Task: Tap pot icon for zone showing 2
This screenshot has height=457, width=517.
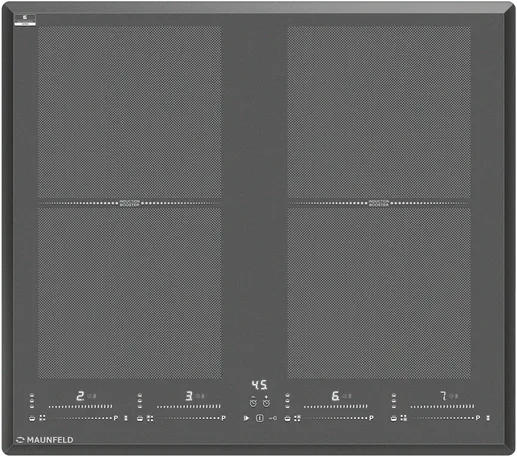Action: tap(32, 418)
